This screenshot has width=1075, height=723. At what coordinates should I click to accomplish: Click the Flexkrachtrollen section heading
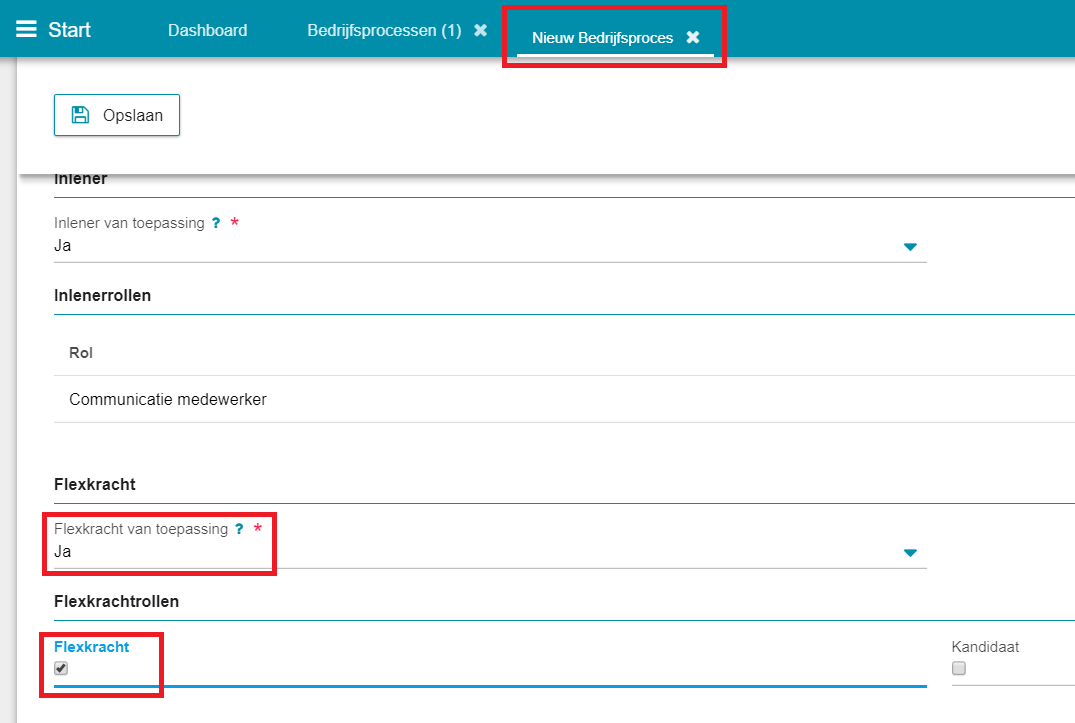tap(117, 601)
